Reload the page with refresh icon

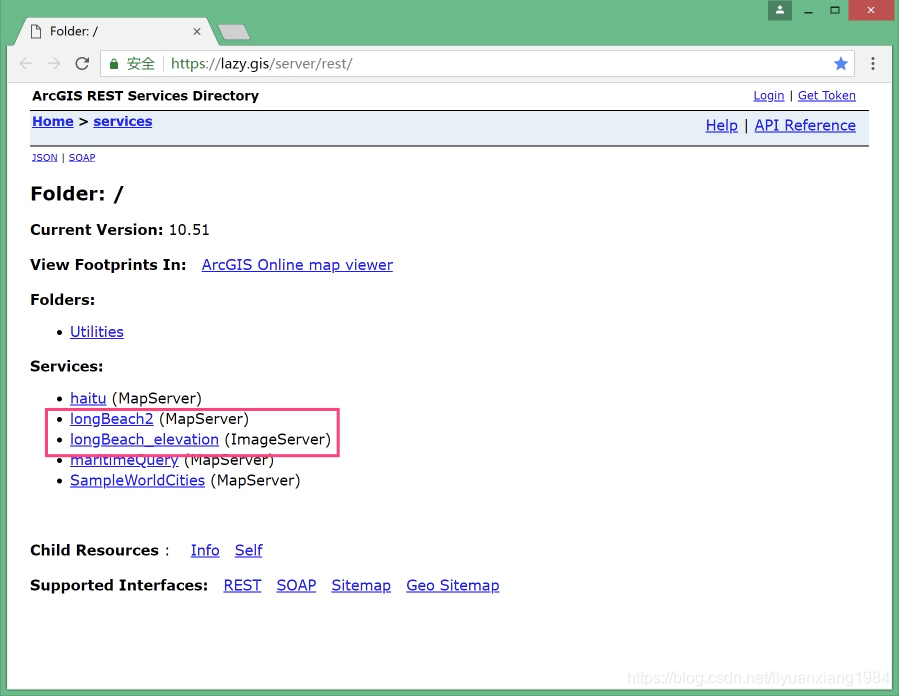(82, 63)
